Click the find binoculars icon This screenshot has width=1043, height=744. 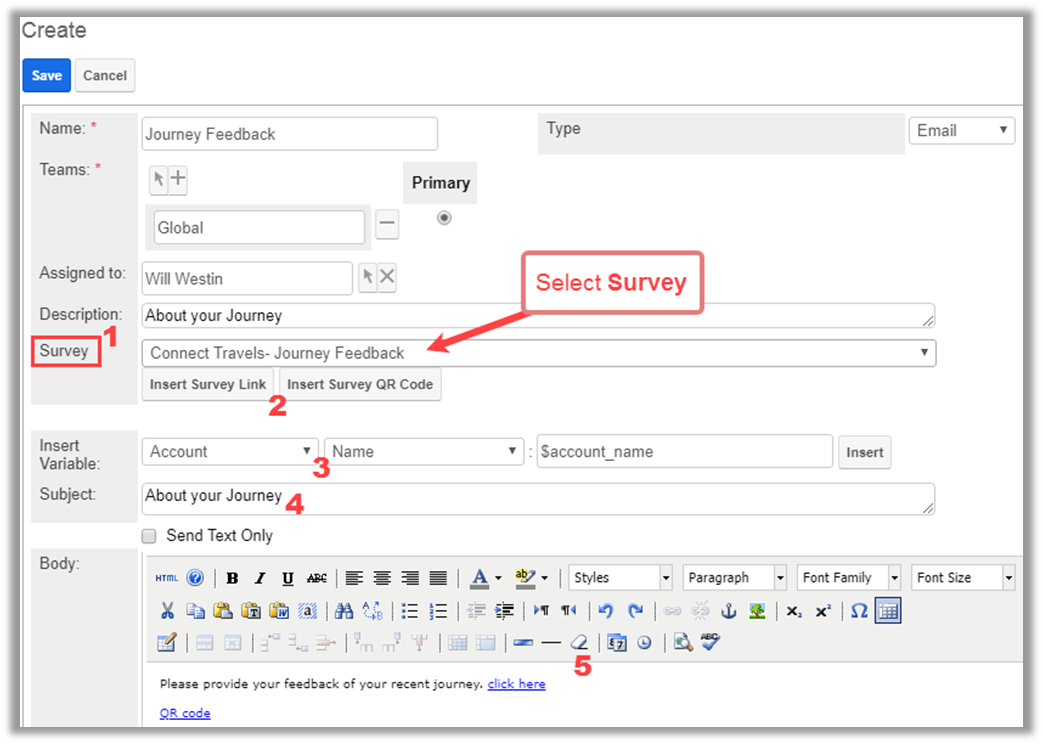click(x=344, y=611)
